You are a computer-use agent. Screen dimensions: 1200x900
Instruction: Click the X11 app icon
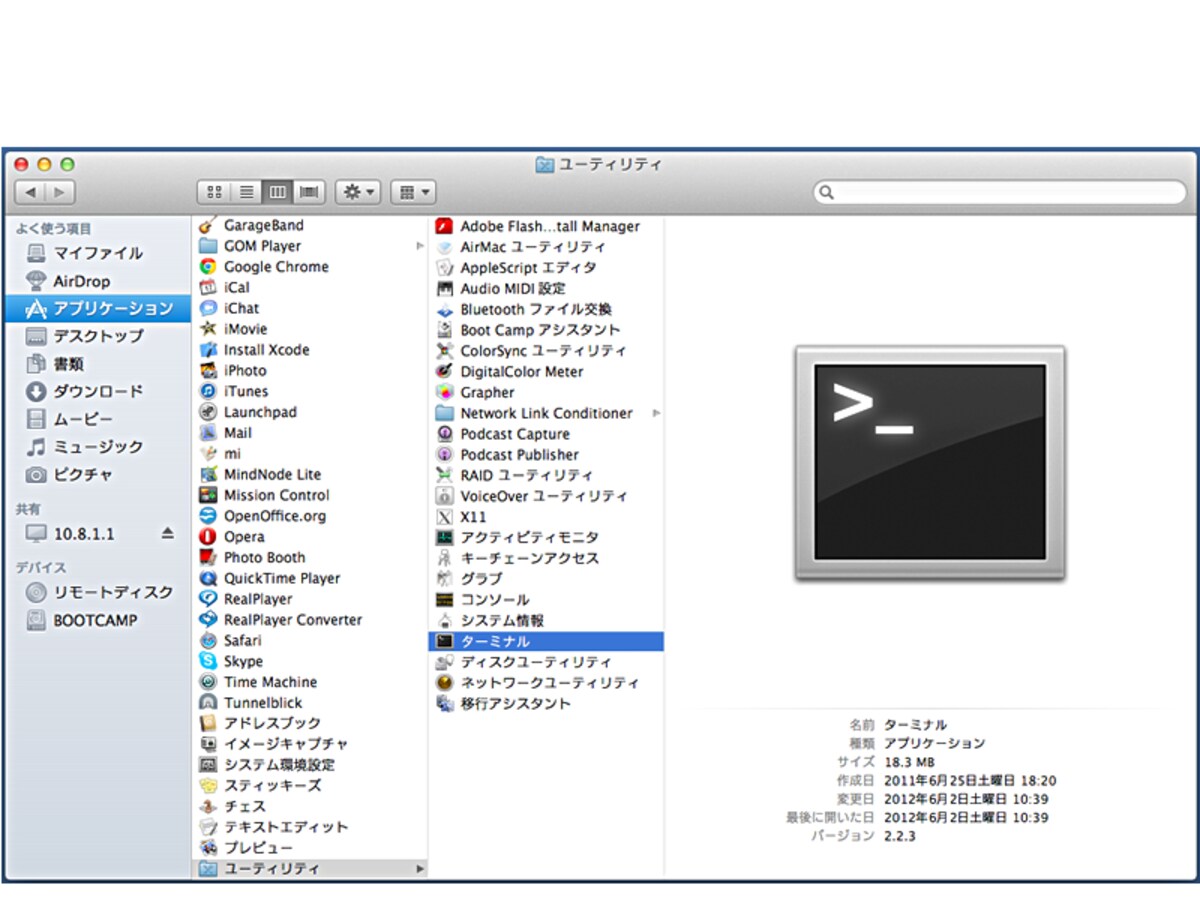[445, 517]
